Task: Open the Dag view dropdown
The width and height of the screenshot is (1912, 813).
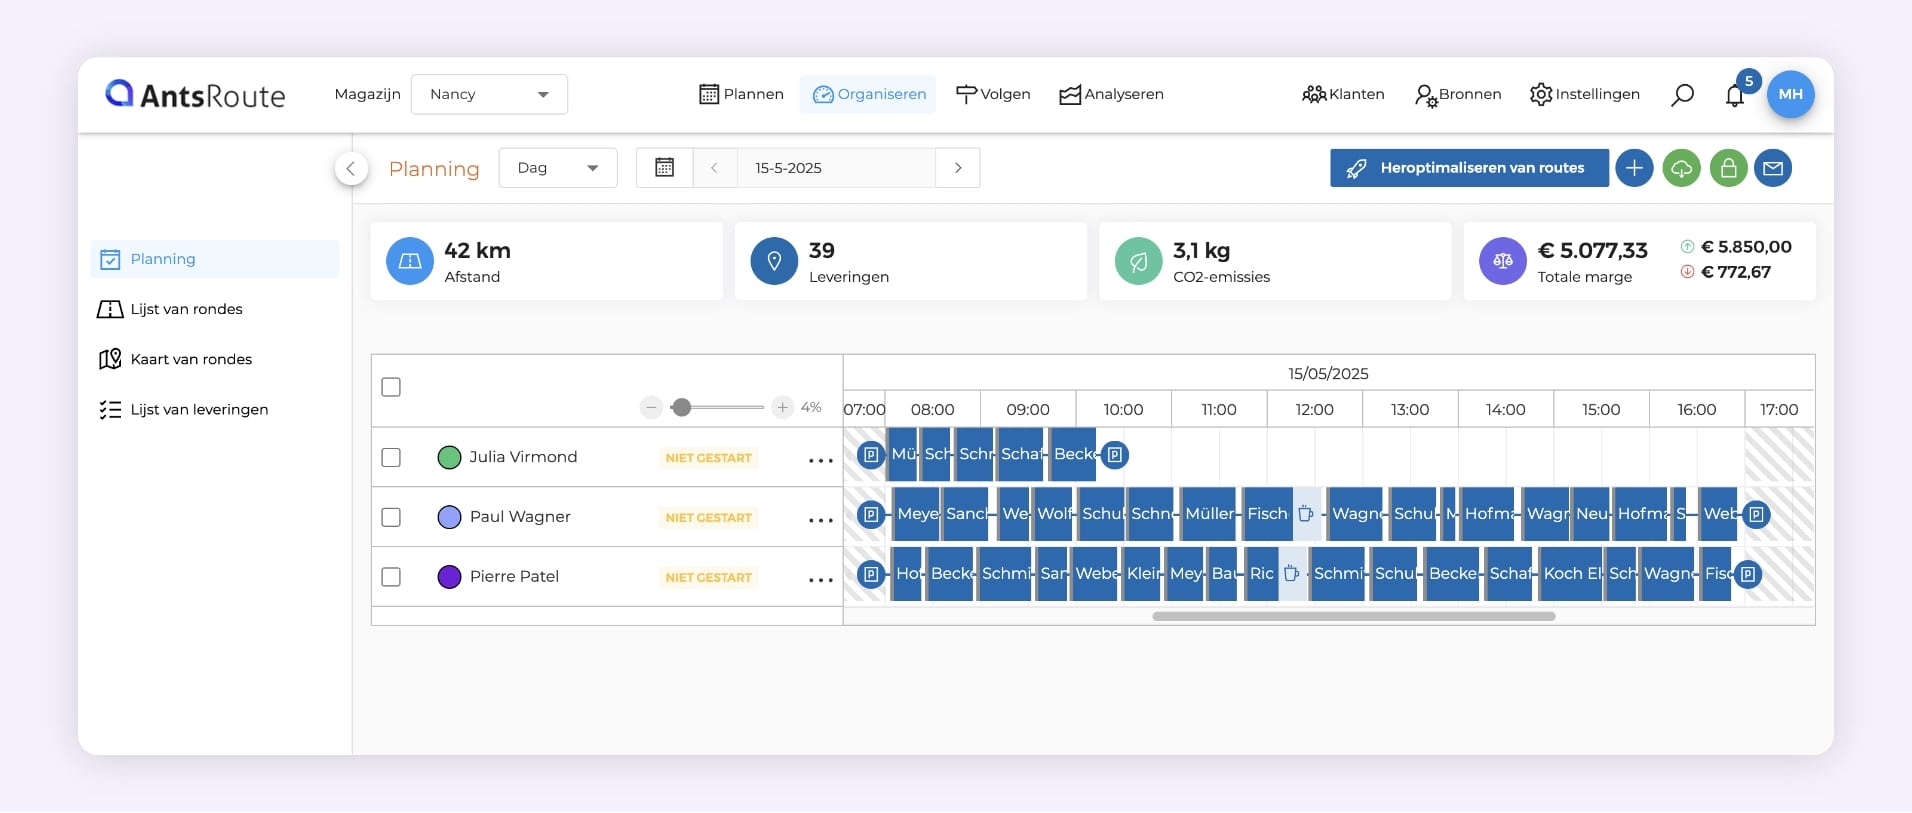Action: (557, 168)
